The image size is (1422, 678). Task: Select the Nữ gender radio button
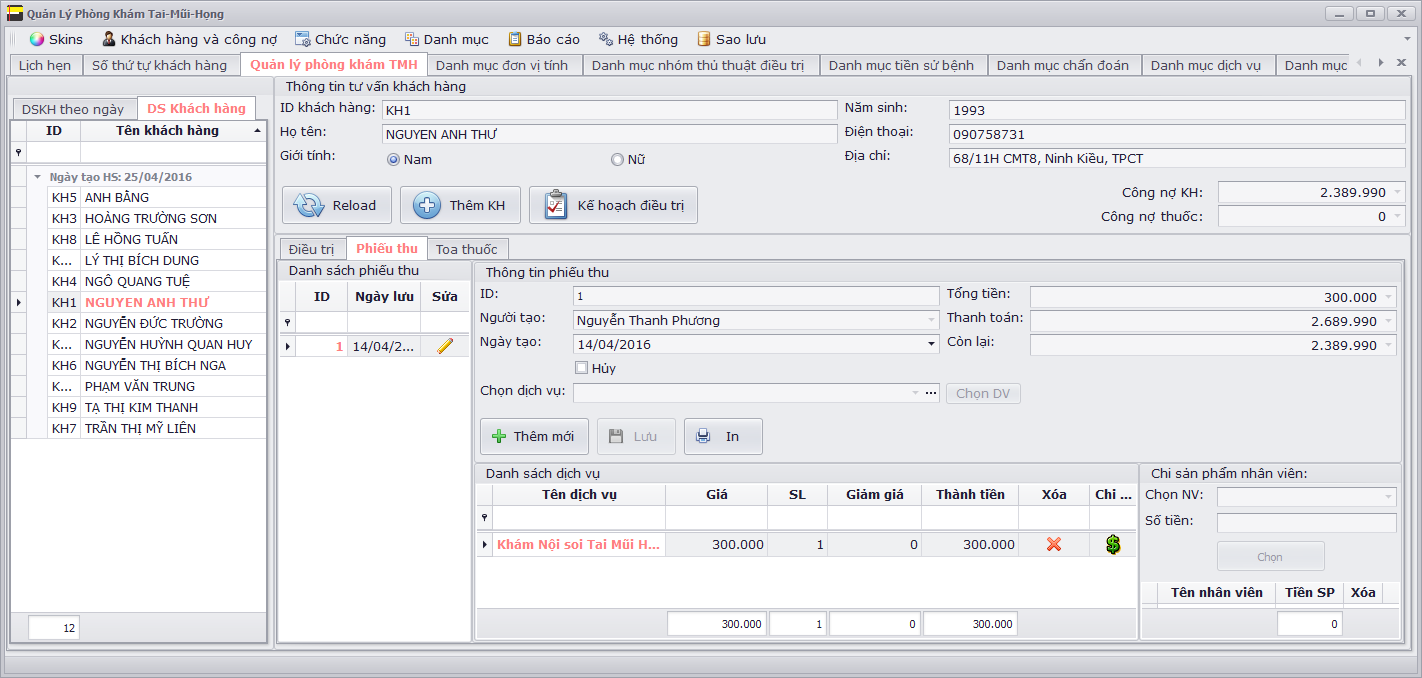(617, 159)
